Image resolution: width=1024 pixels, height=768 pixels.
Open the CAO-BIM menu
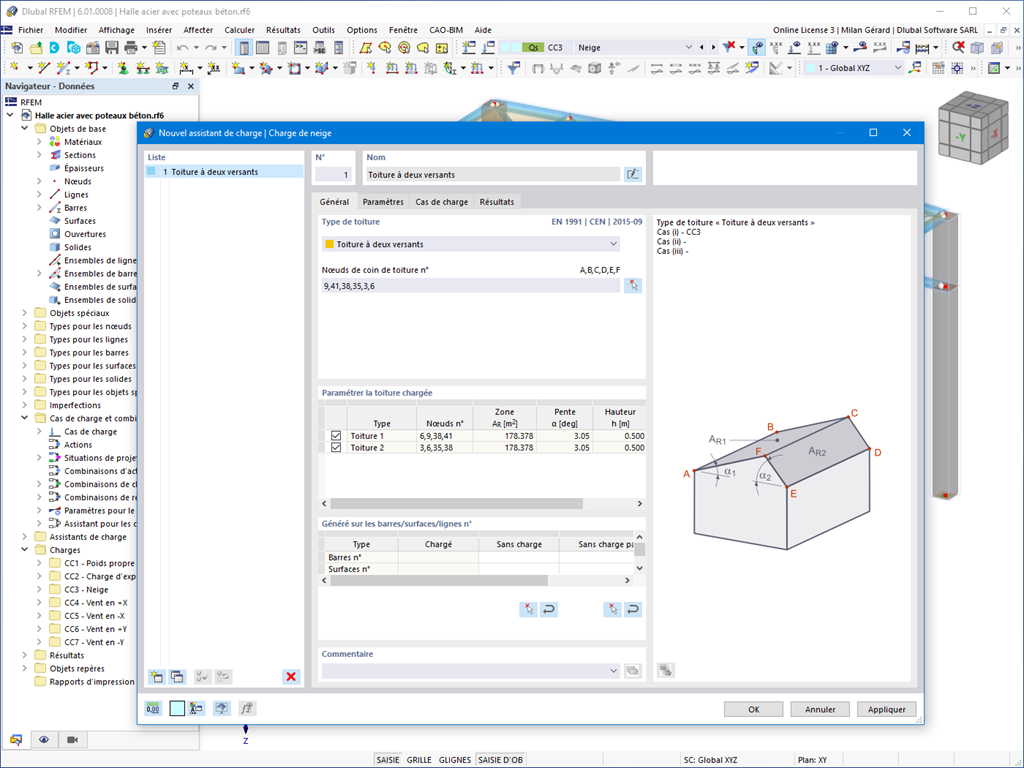pyautogui.click(x=446, y=30)
